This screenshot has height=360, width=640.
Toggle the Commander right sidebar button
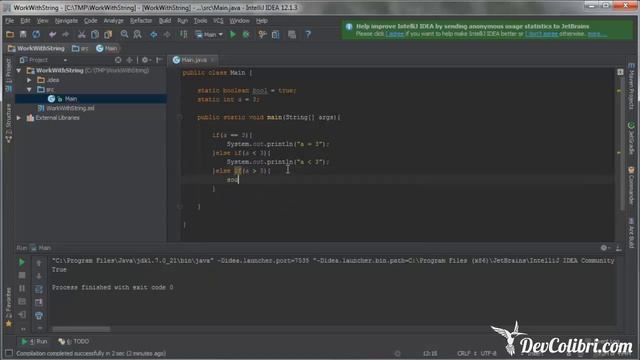click(631, 186)
